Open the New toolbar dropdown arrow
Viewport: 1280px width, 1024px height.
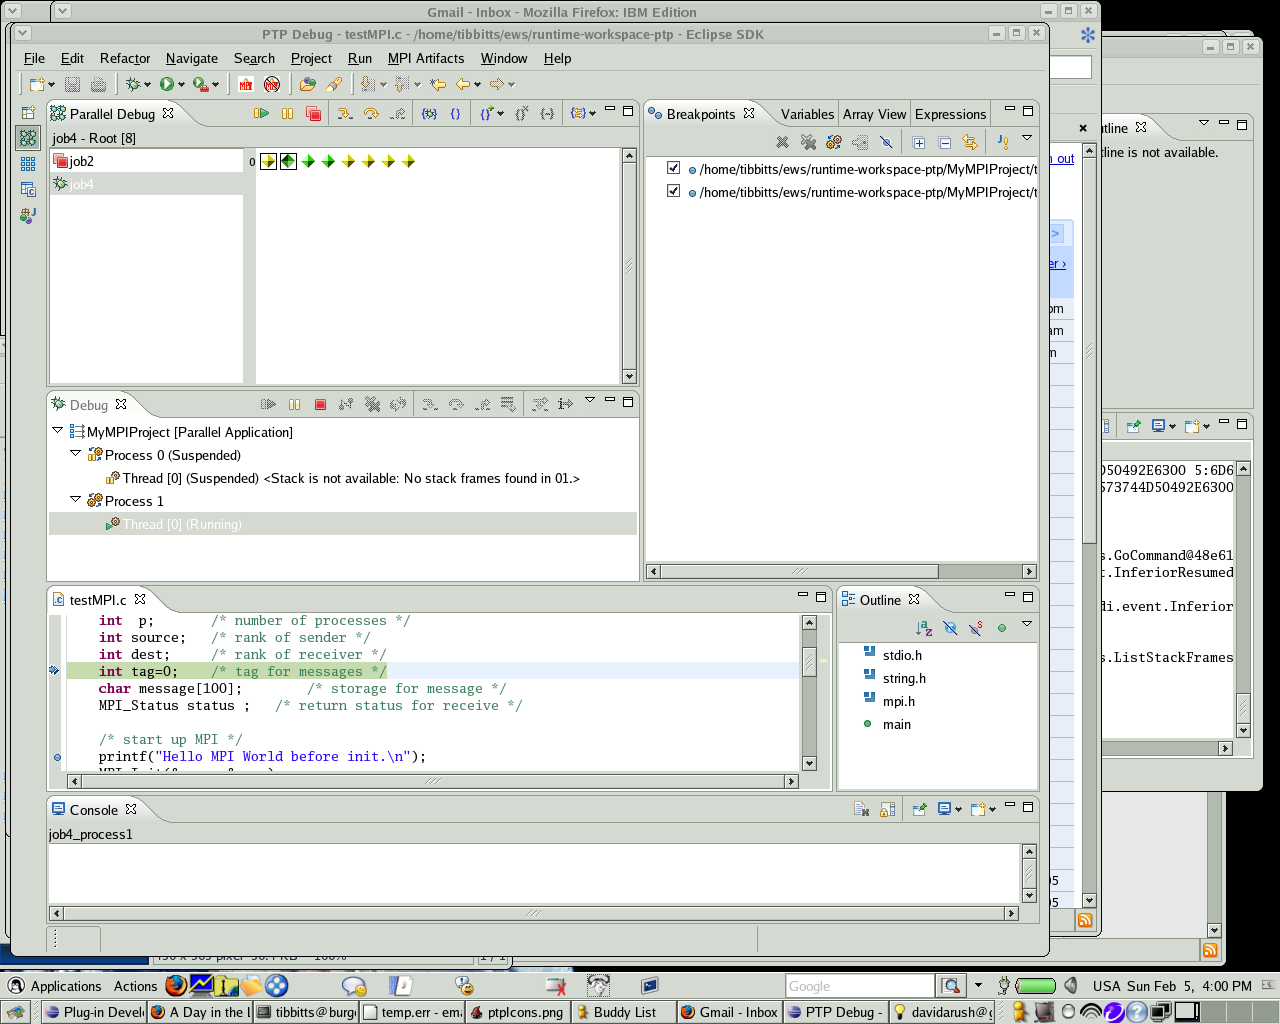click(x=52, y=85)
